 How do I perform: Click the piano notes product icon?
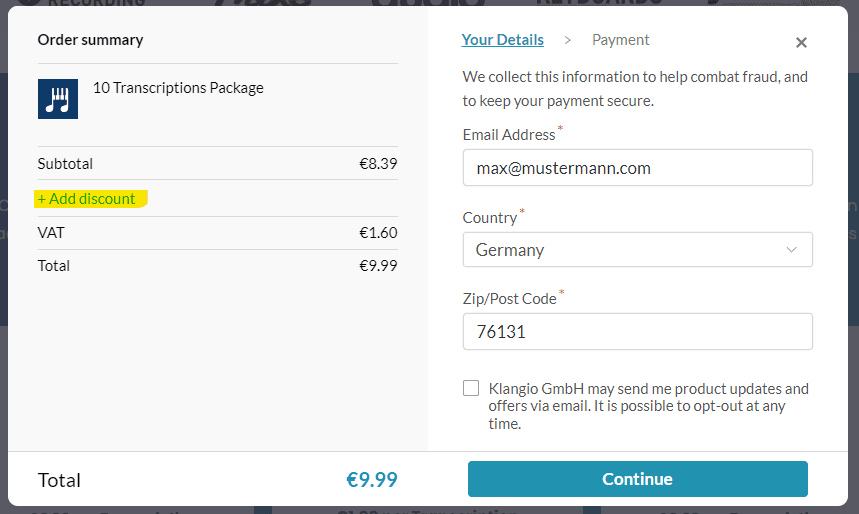point(58,99)
